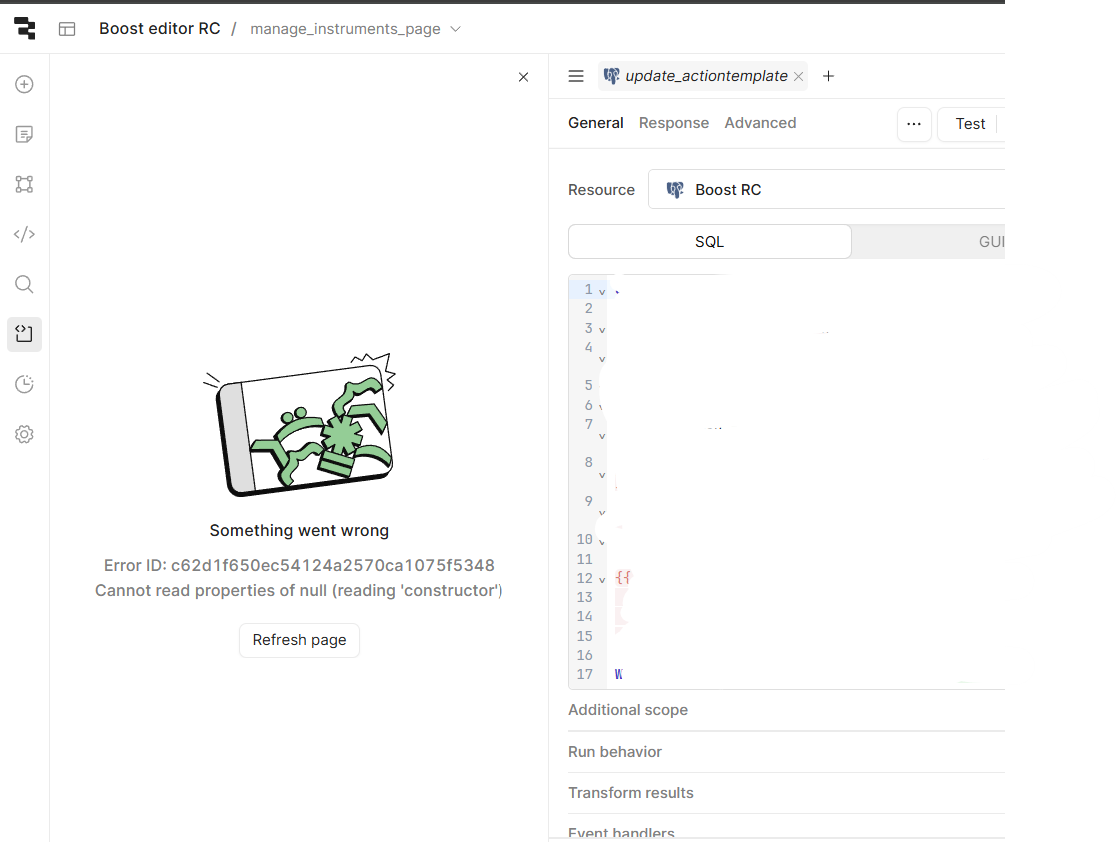Open the Resource dropdown showing Boost RC
1117x842 pixels.
coord(826,190)
